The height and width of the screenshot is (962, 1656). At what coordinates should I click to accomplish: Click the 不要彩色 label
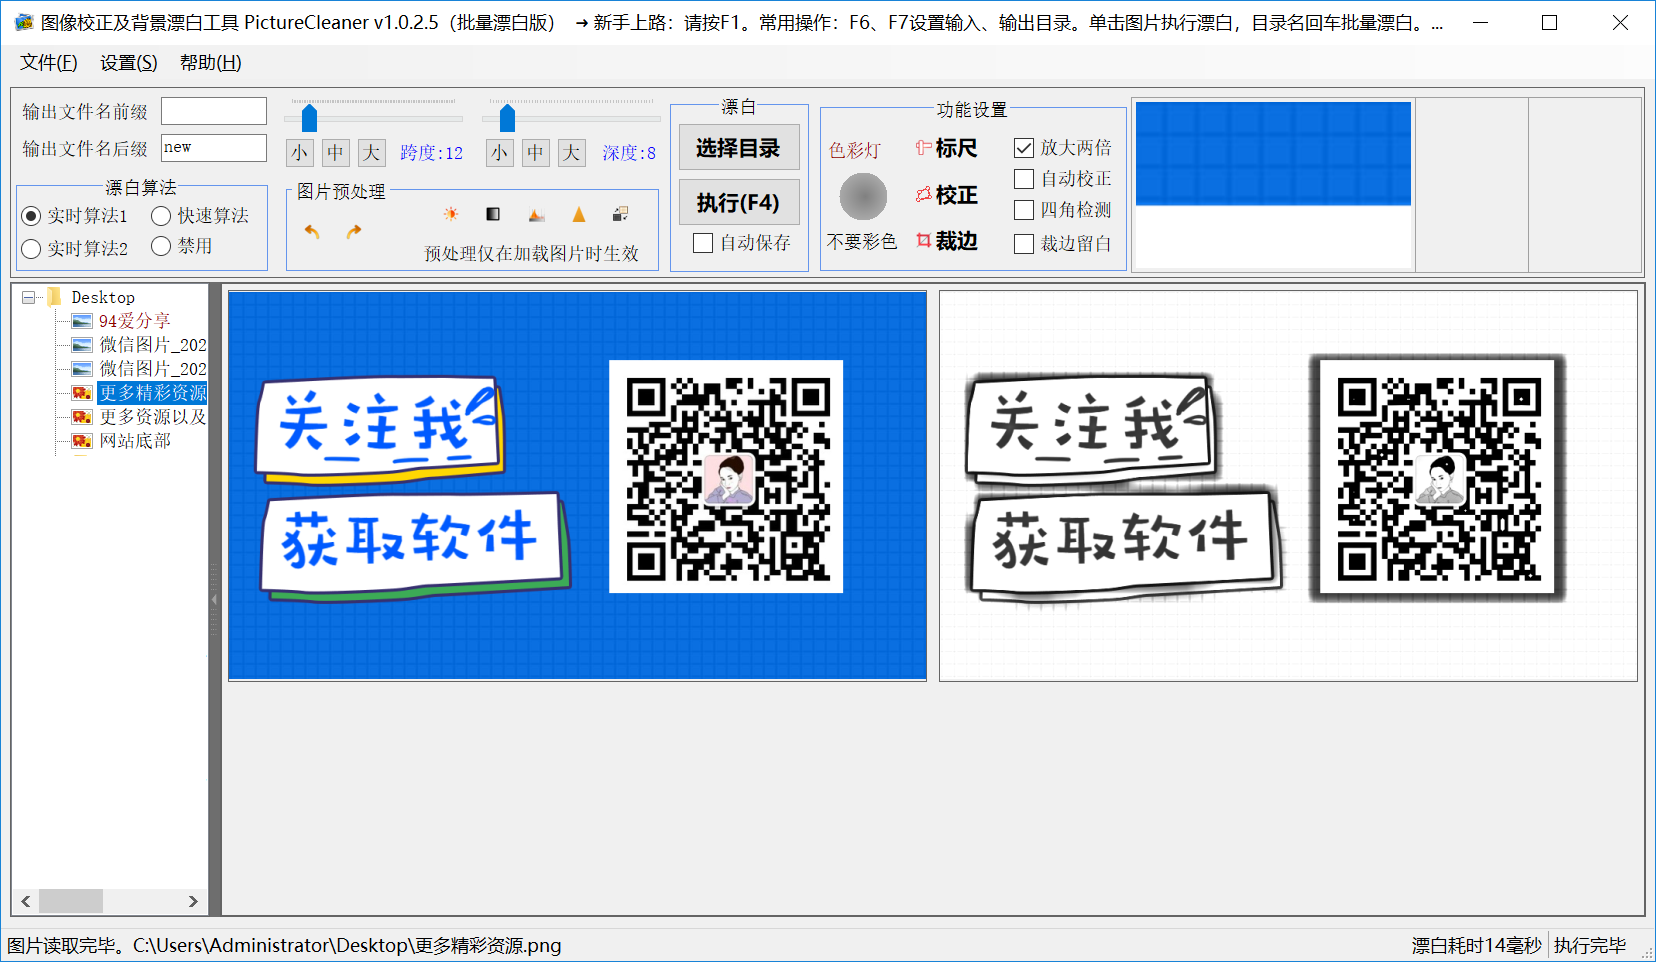tap(862, 242)
